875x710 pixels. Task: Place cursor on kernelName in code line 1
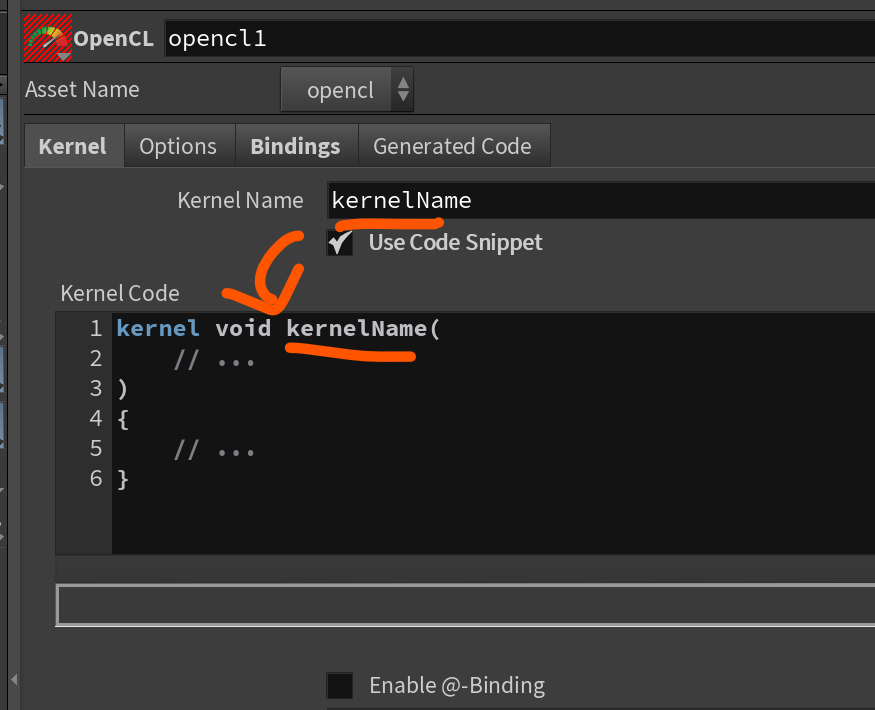[x=356, y=328]
